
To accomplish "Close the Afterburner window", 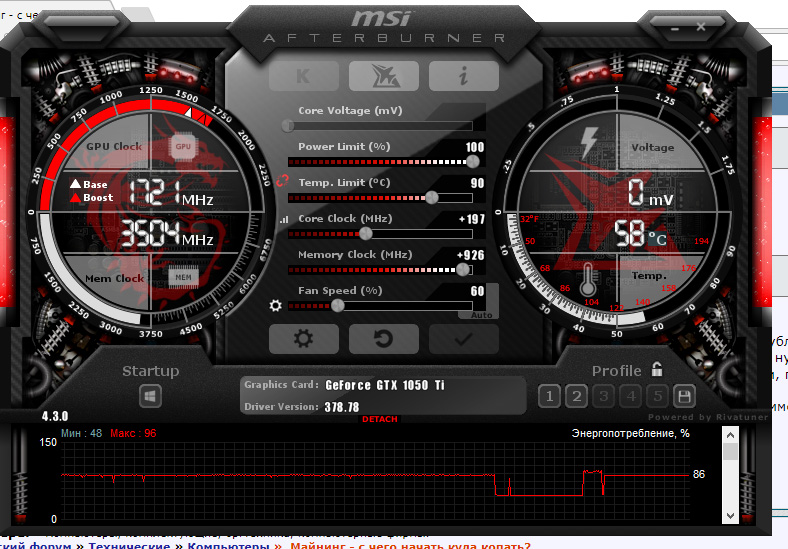I will click(x=701, y=27).
